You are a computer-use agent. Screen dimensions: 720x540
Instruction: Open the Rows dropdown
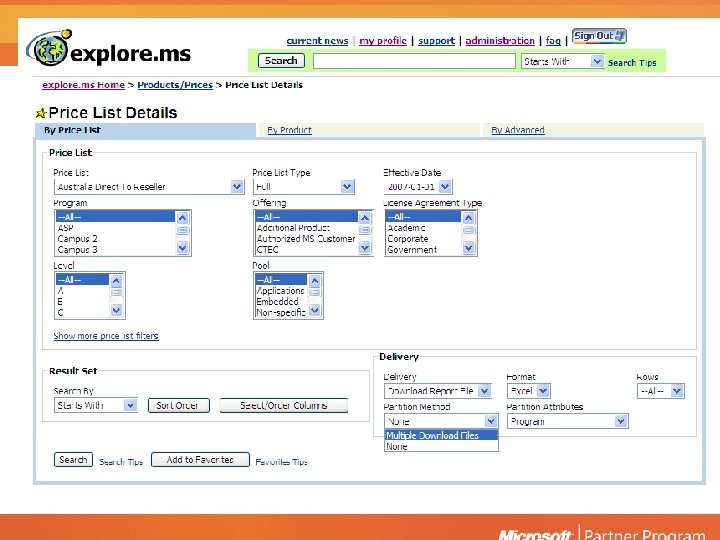(x=660, y=391)
